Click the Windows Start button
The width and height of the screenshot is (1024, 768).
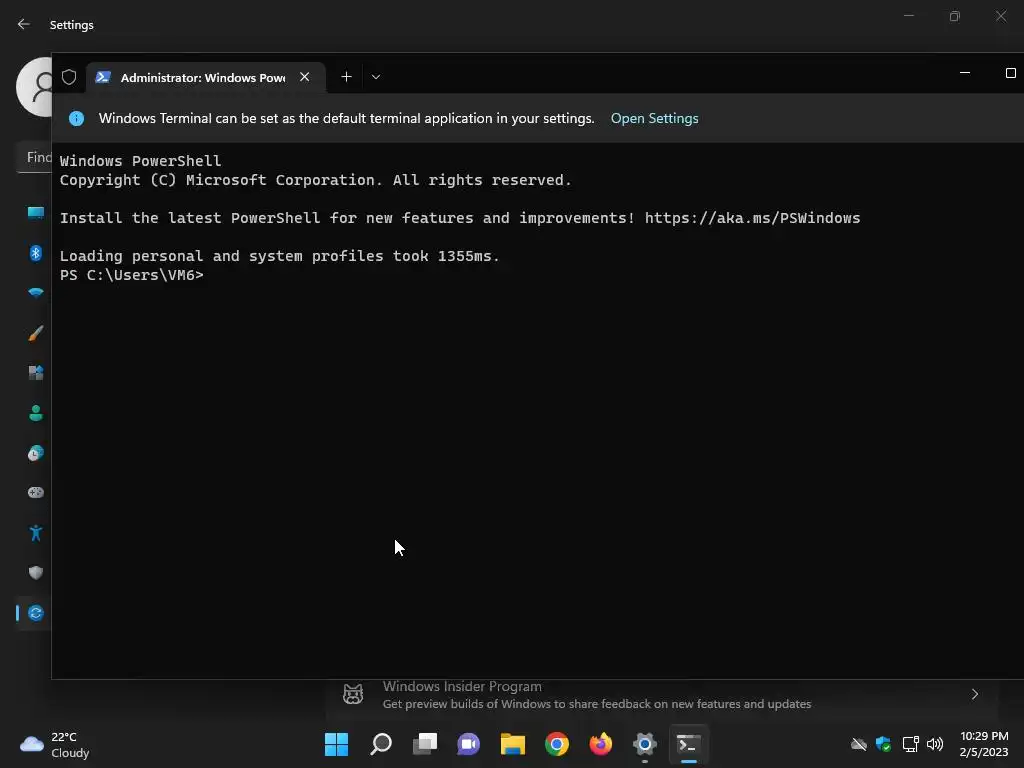336,744
